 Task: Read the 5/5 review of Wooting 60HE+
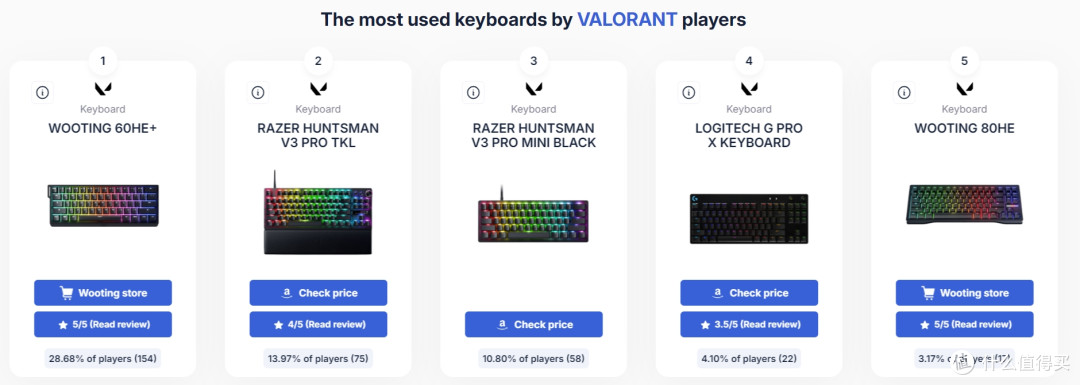[x=103, y=324]
